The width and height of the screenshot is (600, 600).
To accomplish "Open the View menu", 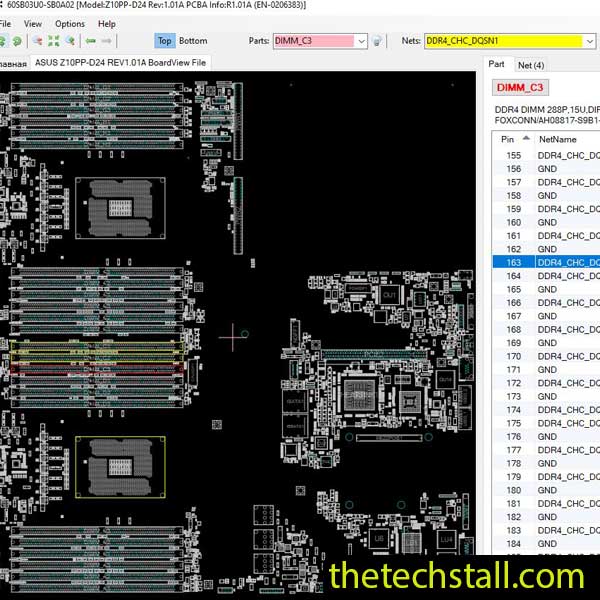I will point(33,24).
